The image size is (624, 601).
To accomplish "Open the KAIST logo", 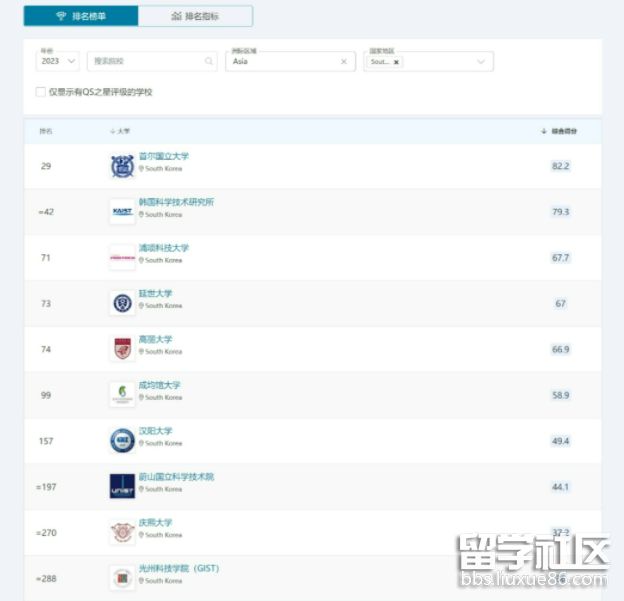I will pyautogui.click(x=122, y=212).
